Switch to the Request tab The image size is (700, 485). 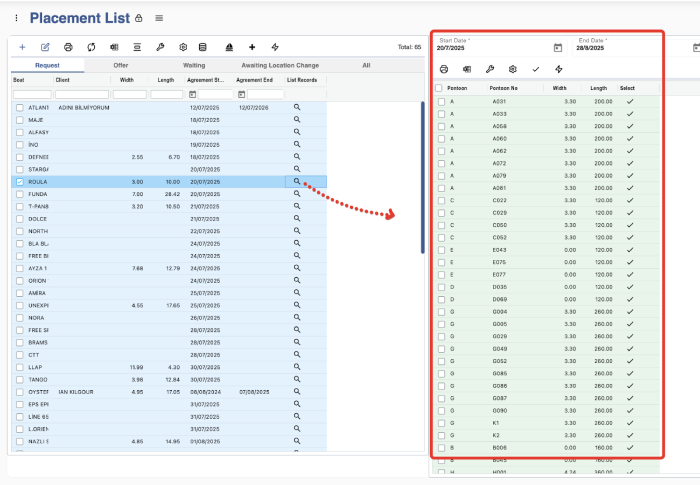click(47, 65)
